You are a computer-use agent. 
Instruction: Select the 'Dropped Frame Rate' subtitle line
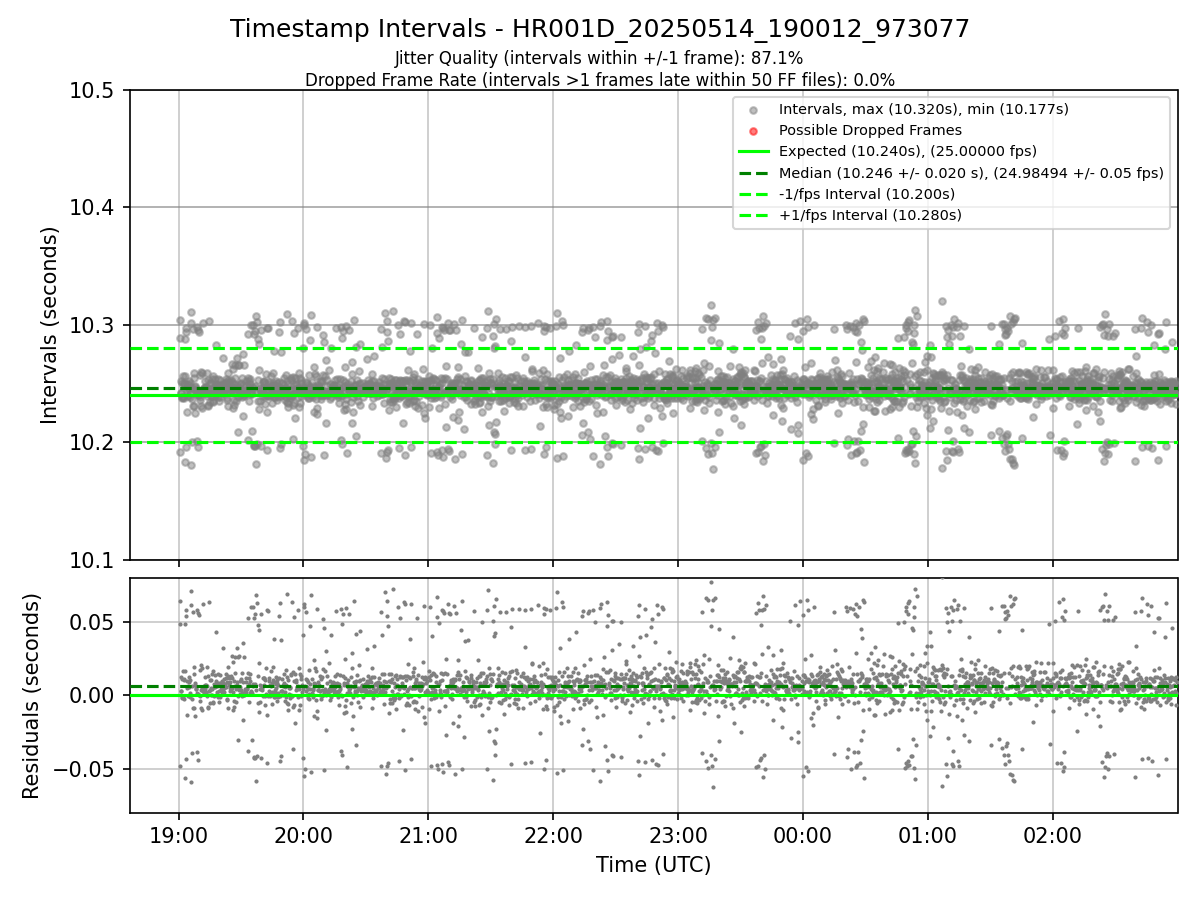600,80
